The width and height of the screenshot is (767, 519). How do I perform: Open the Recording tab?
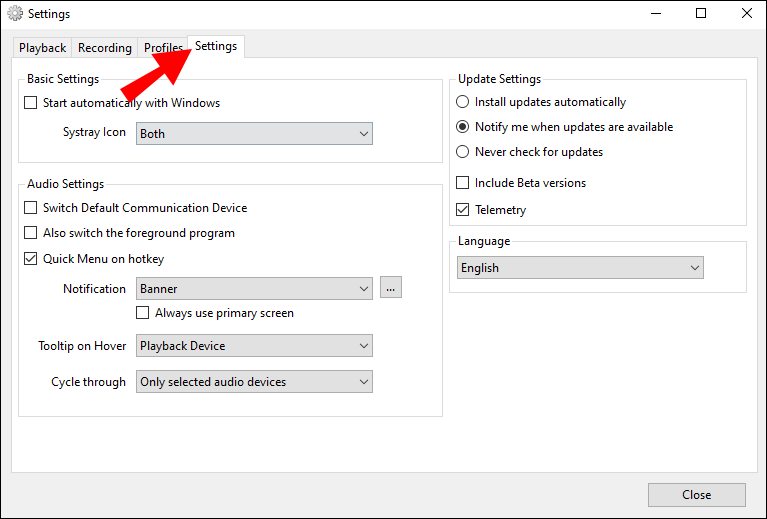[x=105, y=48]
